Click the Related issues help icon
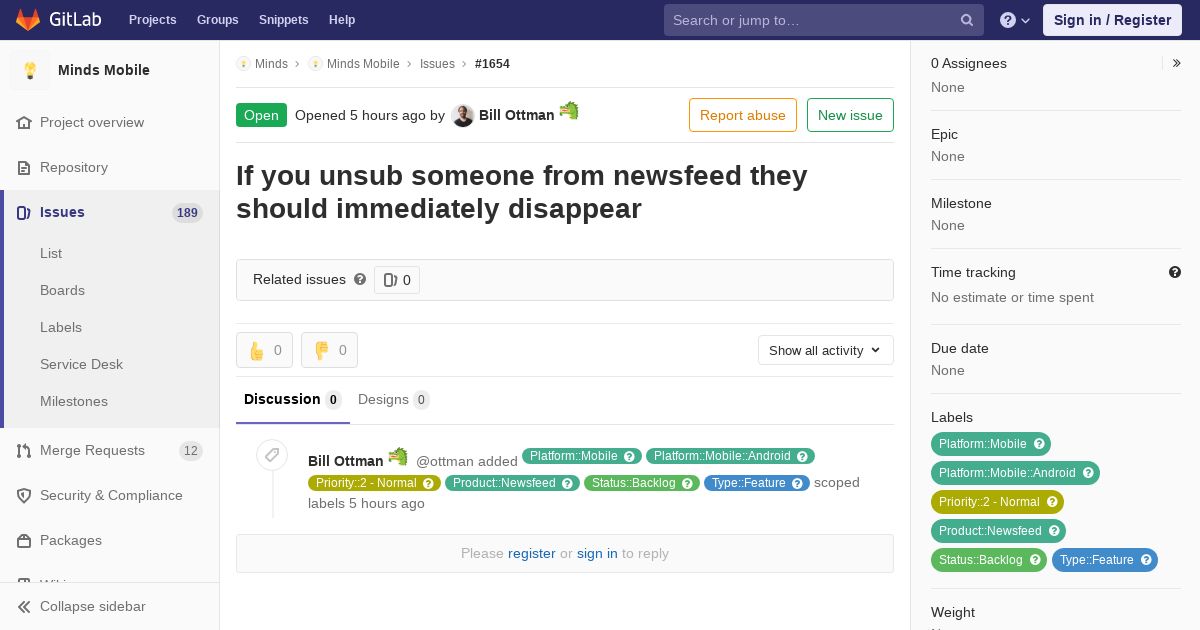 tap(360, 279)
